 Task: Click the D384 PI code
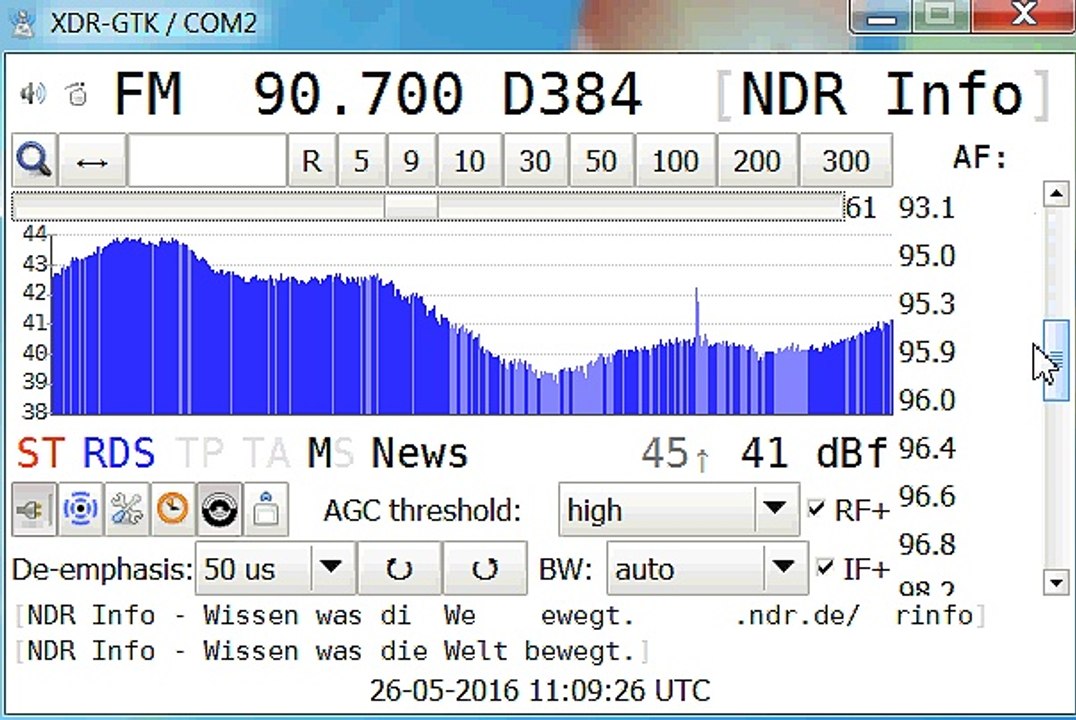pyautogui.click(x=572, y=93)
